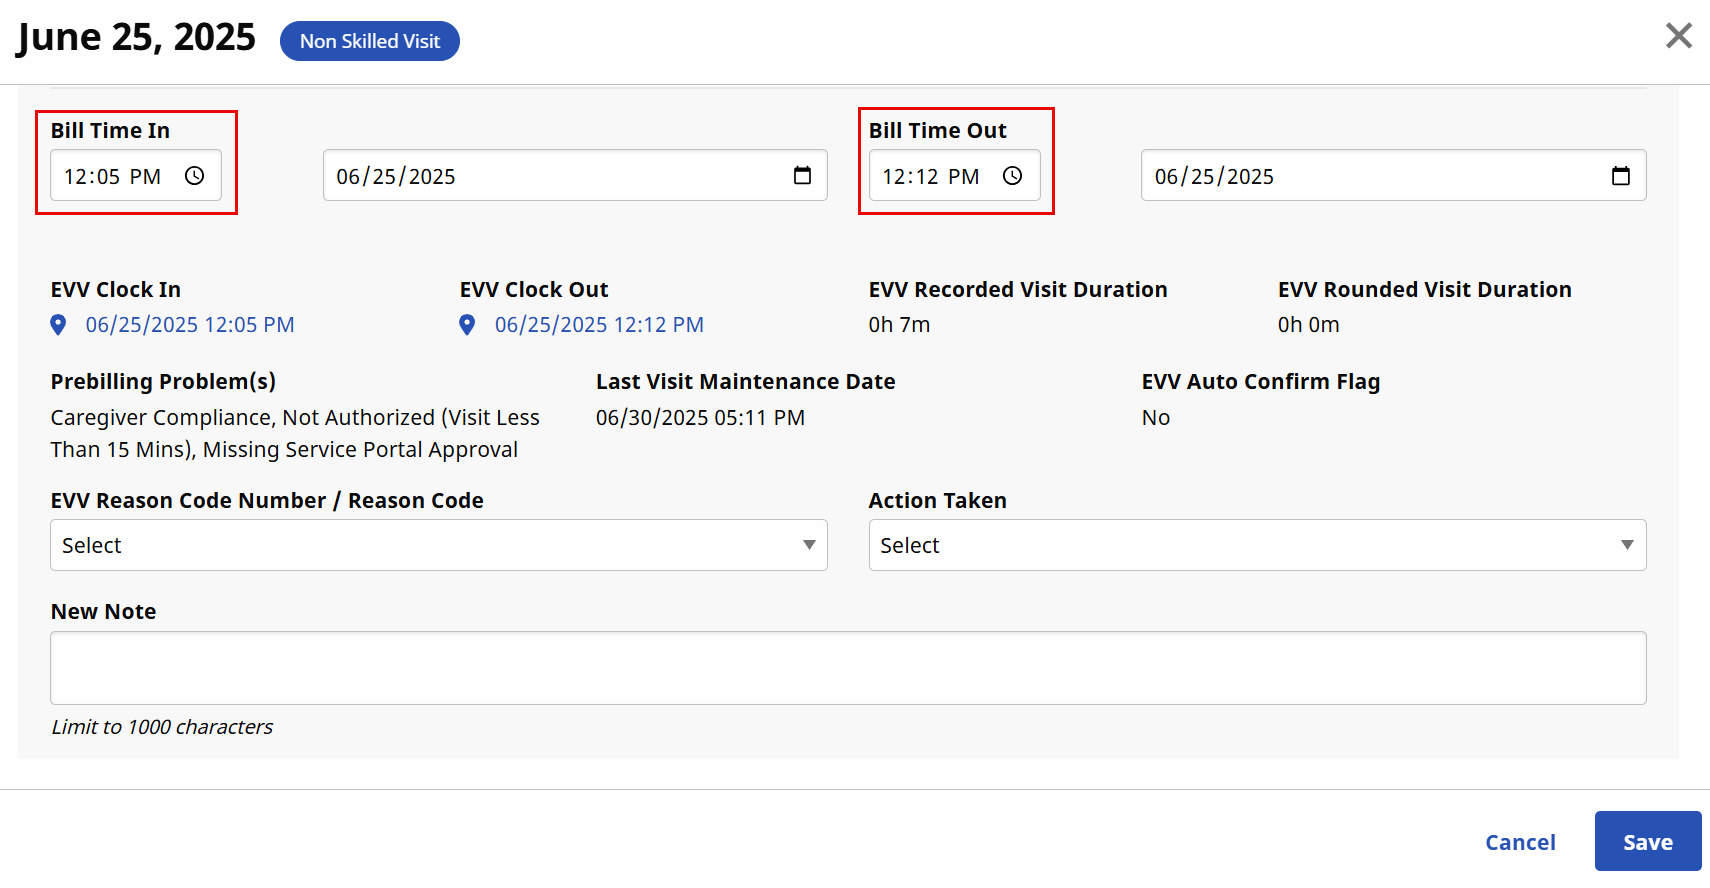Open EVV Clock In 12:05 PM link

[190, 325]
